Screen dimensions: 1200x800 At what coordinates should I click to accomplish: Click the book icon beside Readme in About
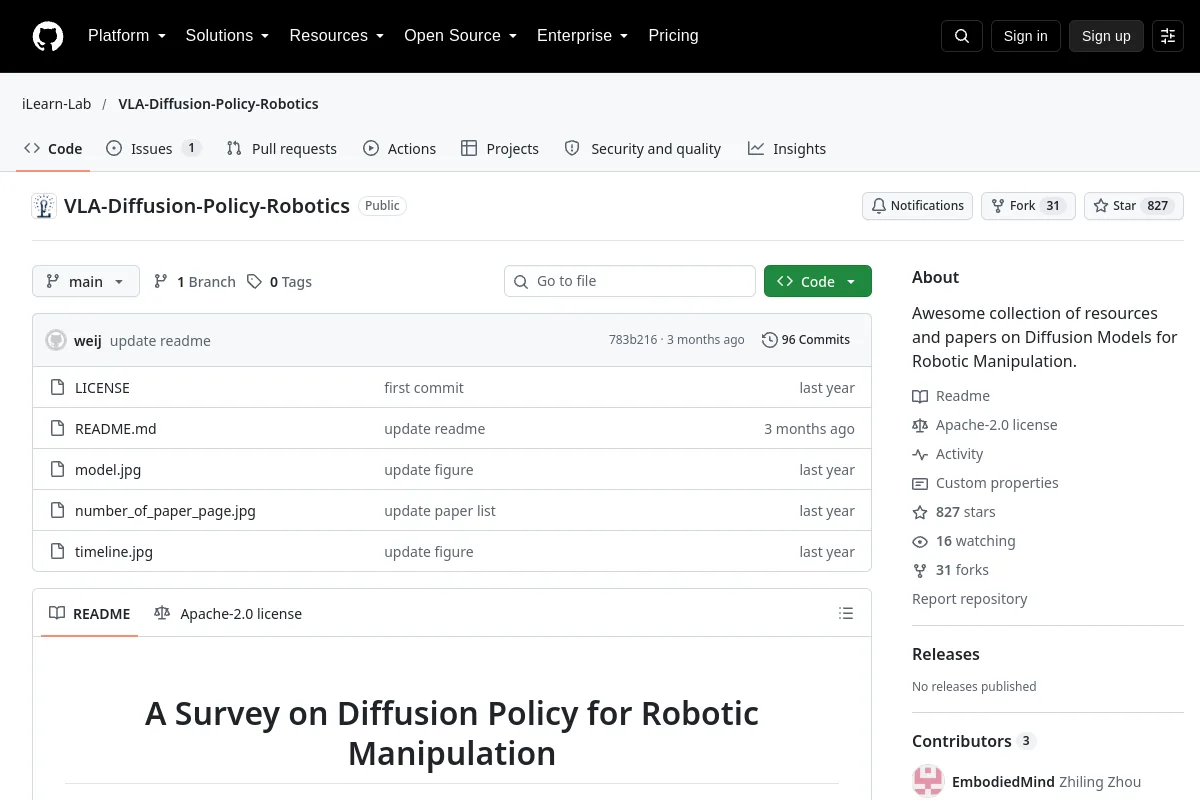(920, 396)
